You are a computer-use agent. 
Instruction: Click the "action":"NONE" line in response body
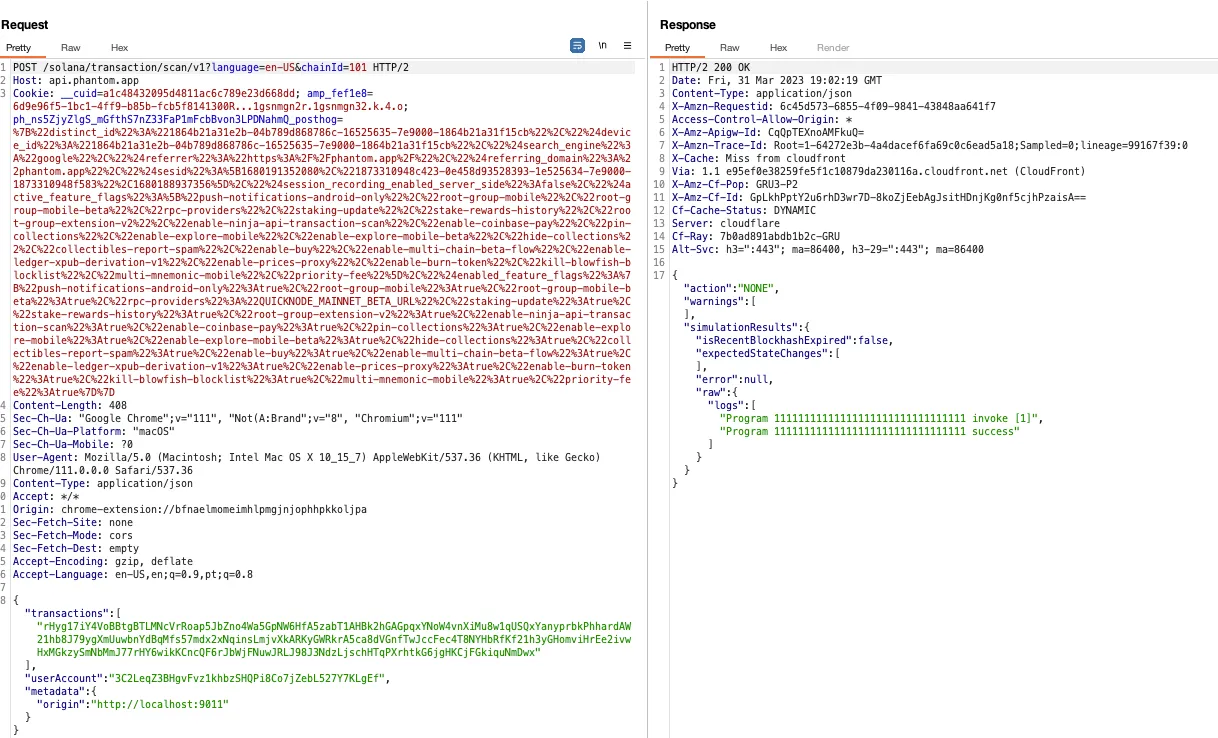pyautogui.click(x=731, y=288)
